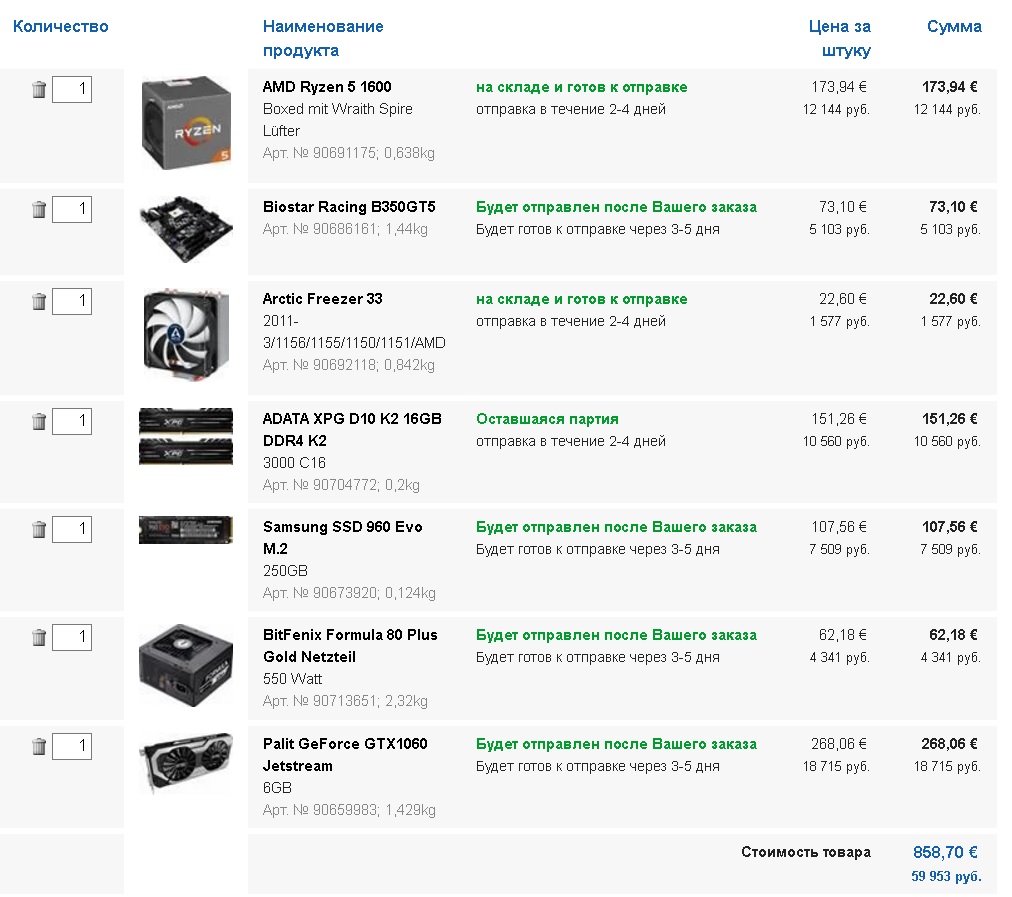Focus quantity field for AMD Ryzen 5
The width and height of the screenshot is (1012, 897).
tap(72, 90)
